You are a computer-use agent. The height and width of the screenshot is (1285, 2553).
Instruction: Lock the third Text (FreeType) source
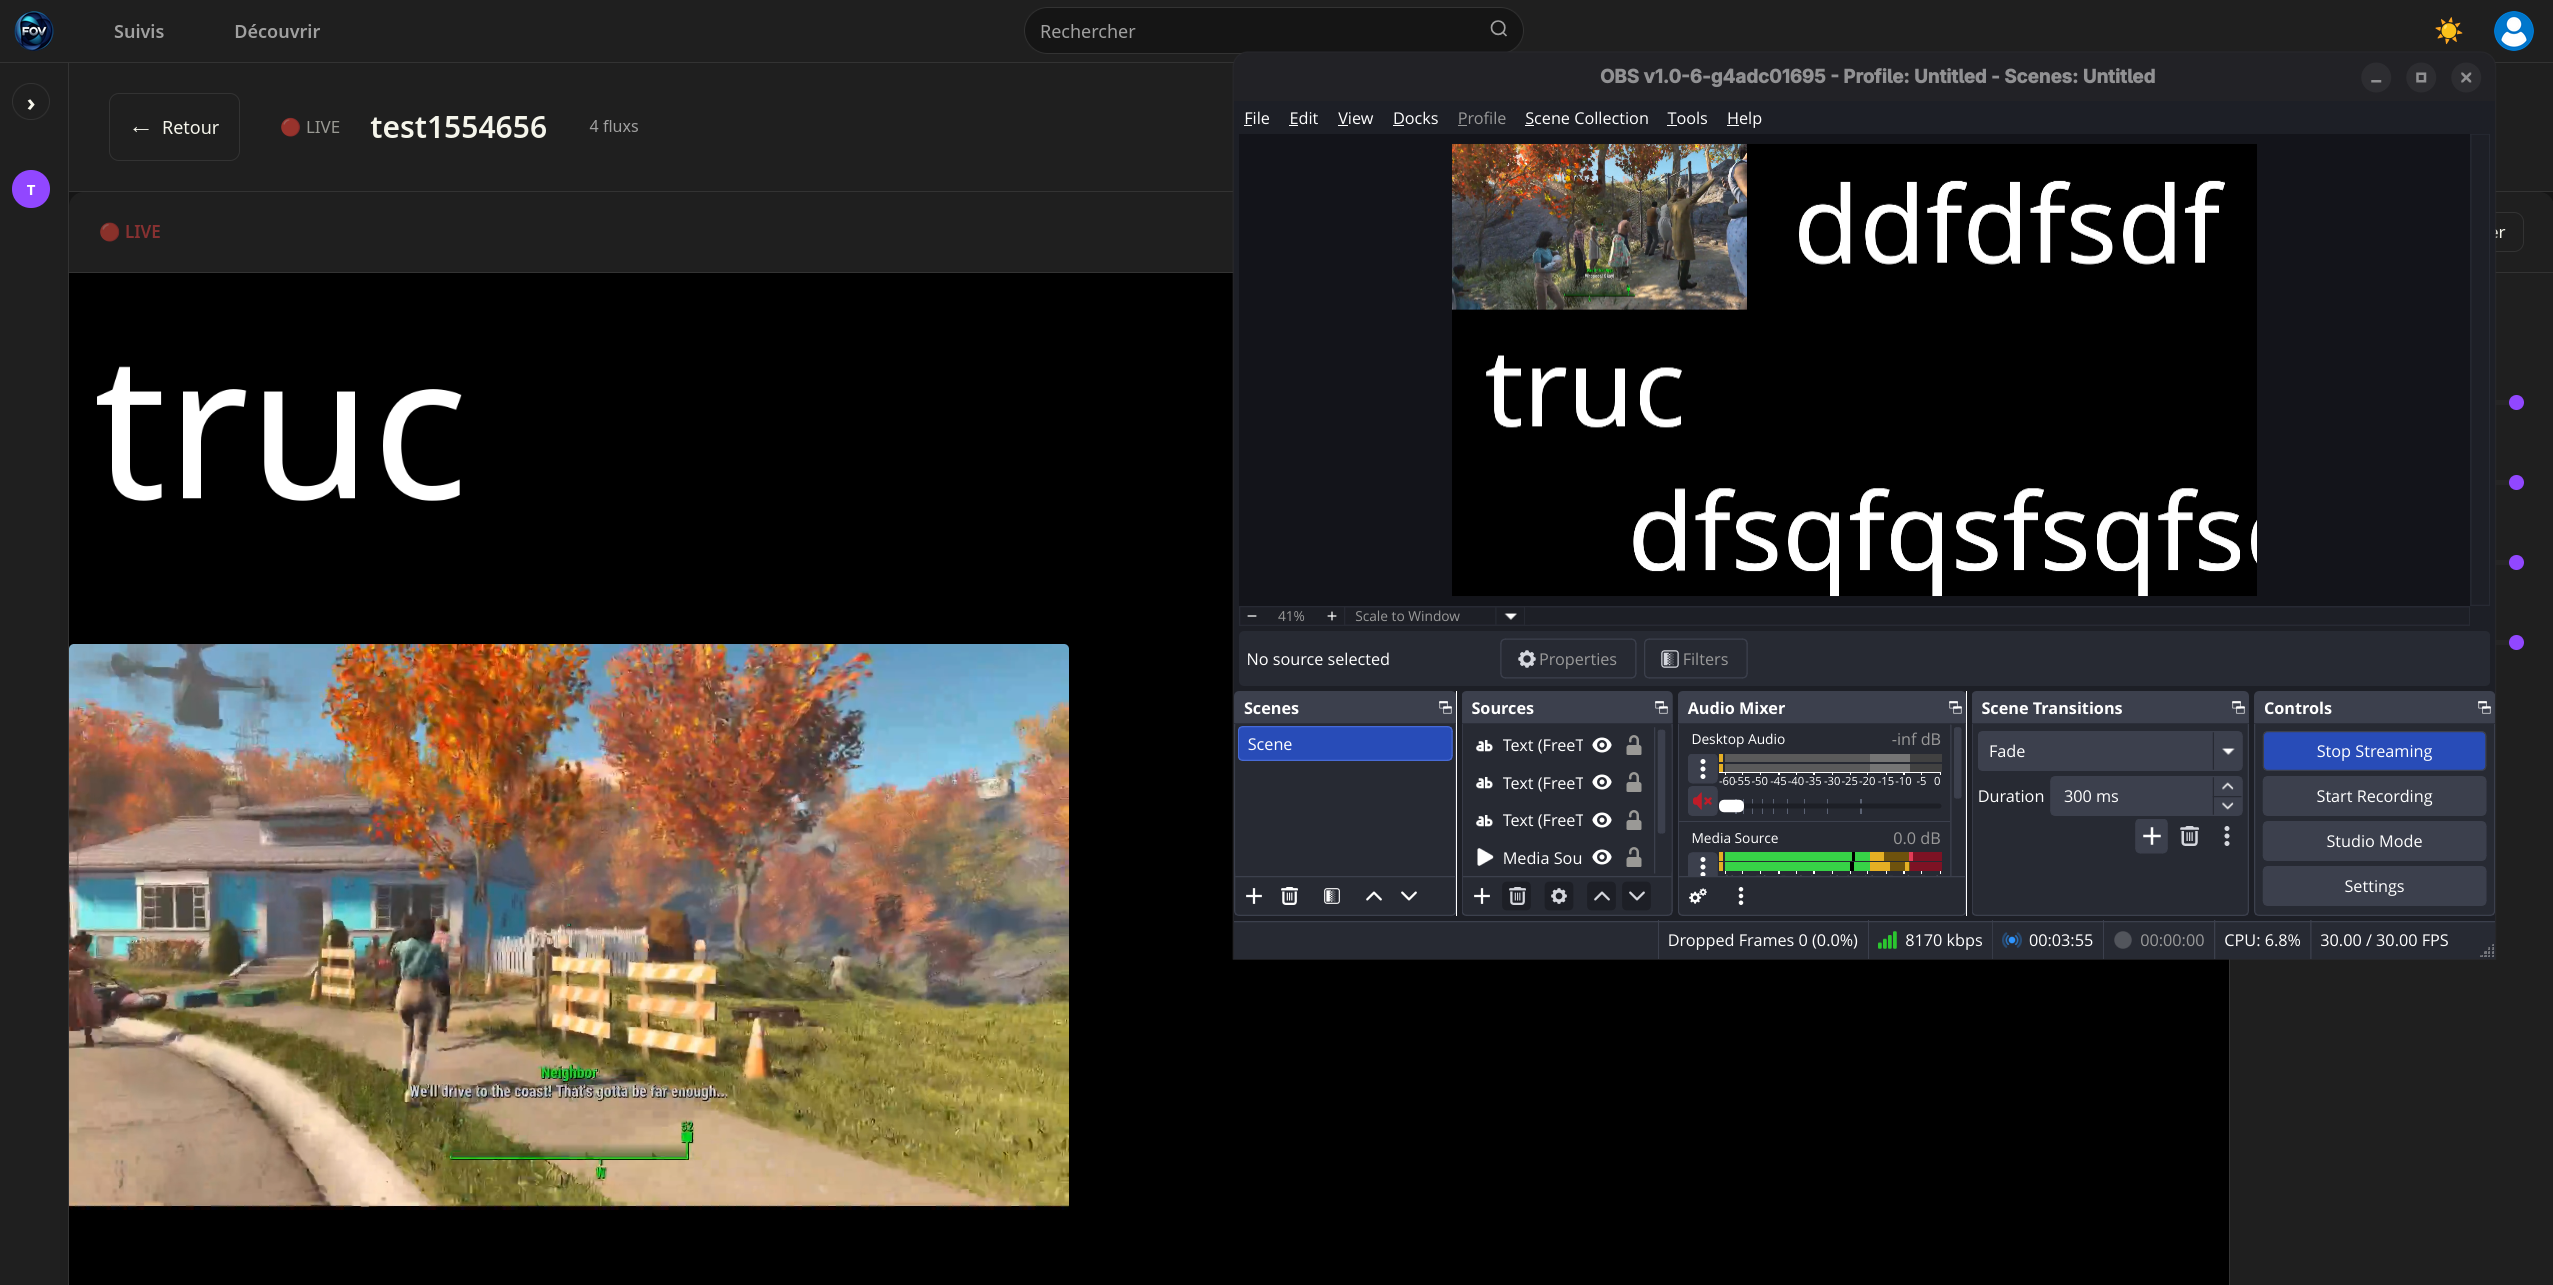[1634, 820]
